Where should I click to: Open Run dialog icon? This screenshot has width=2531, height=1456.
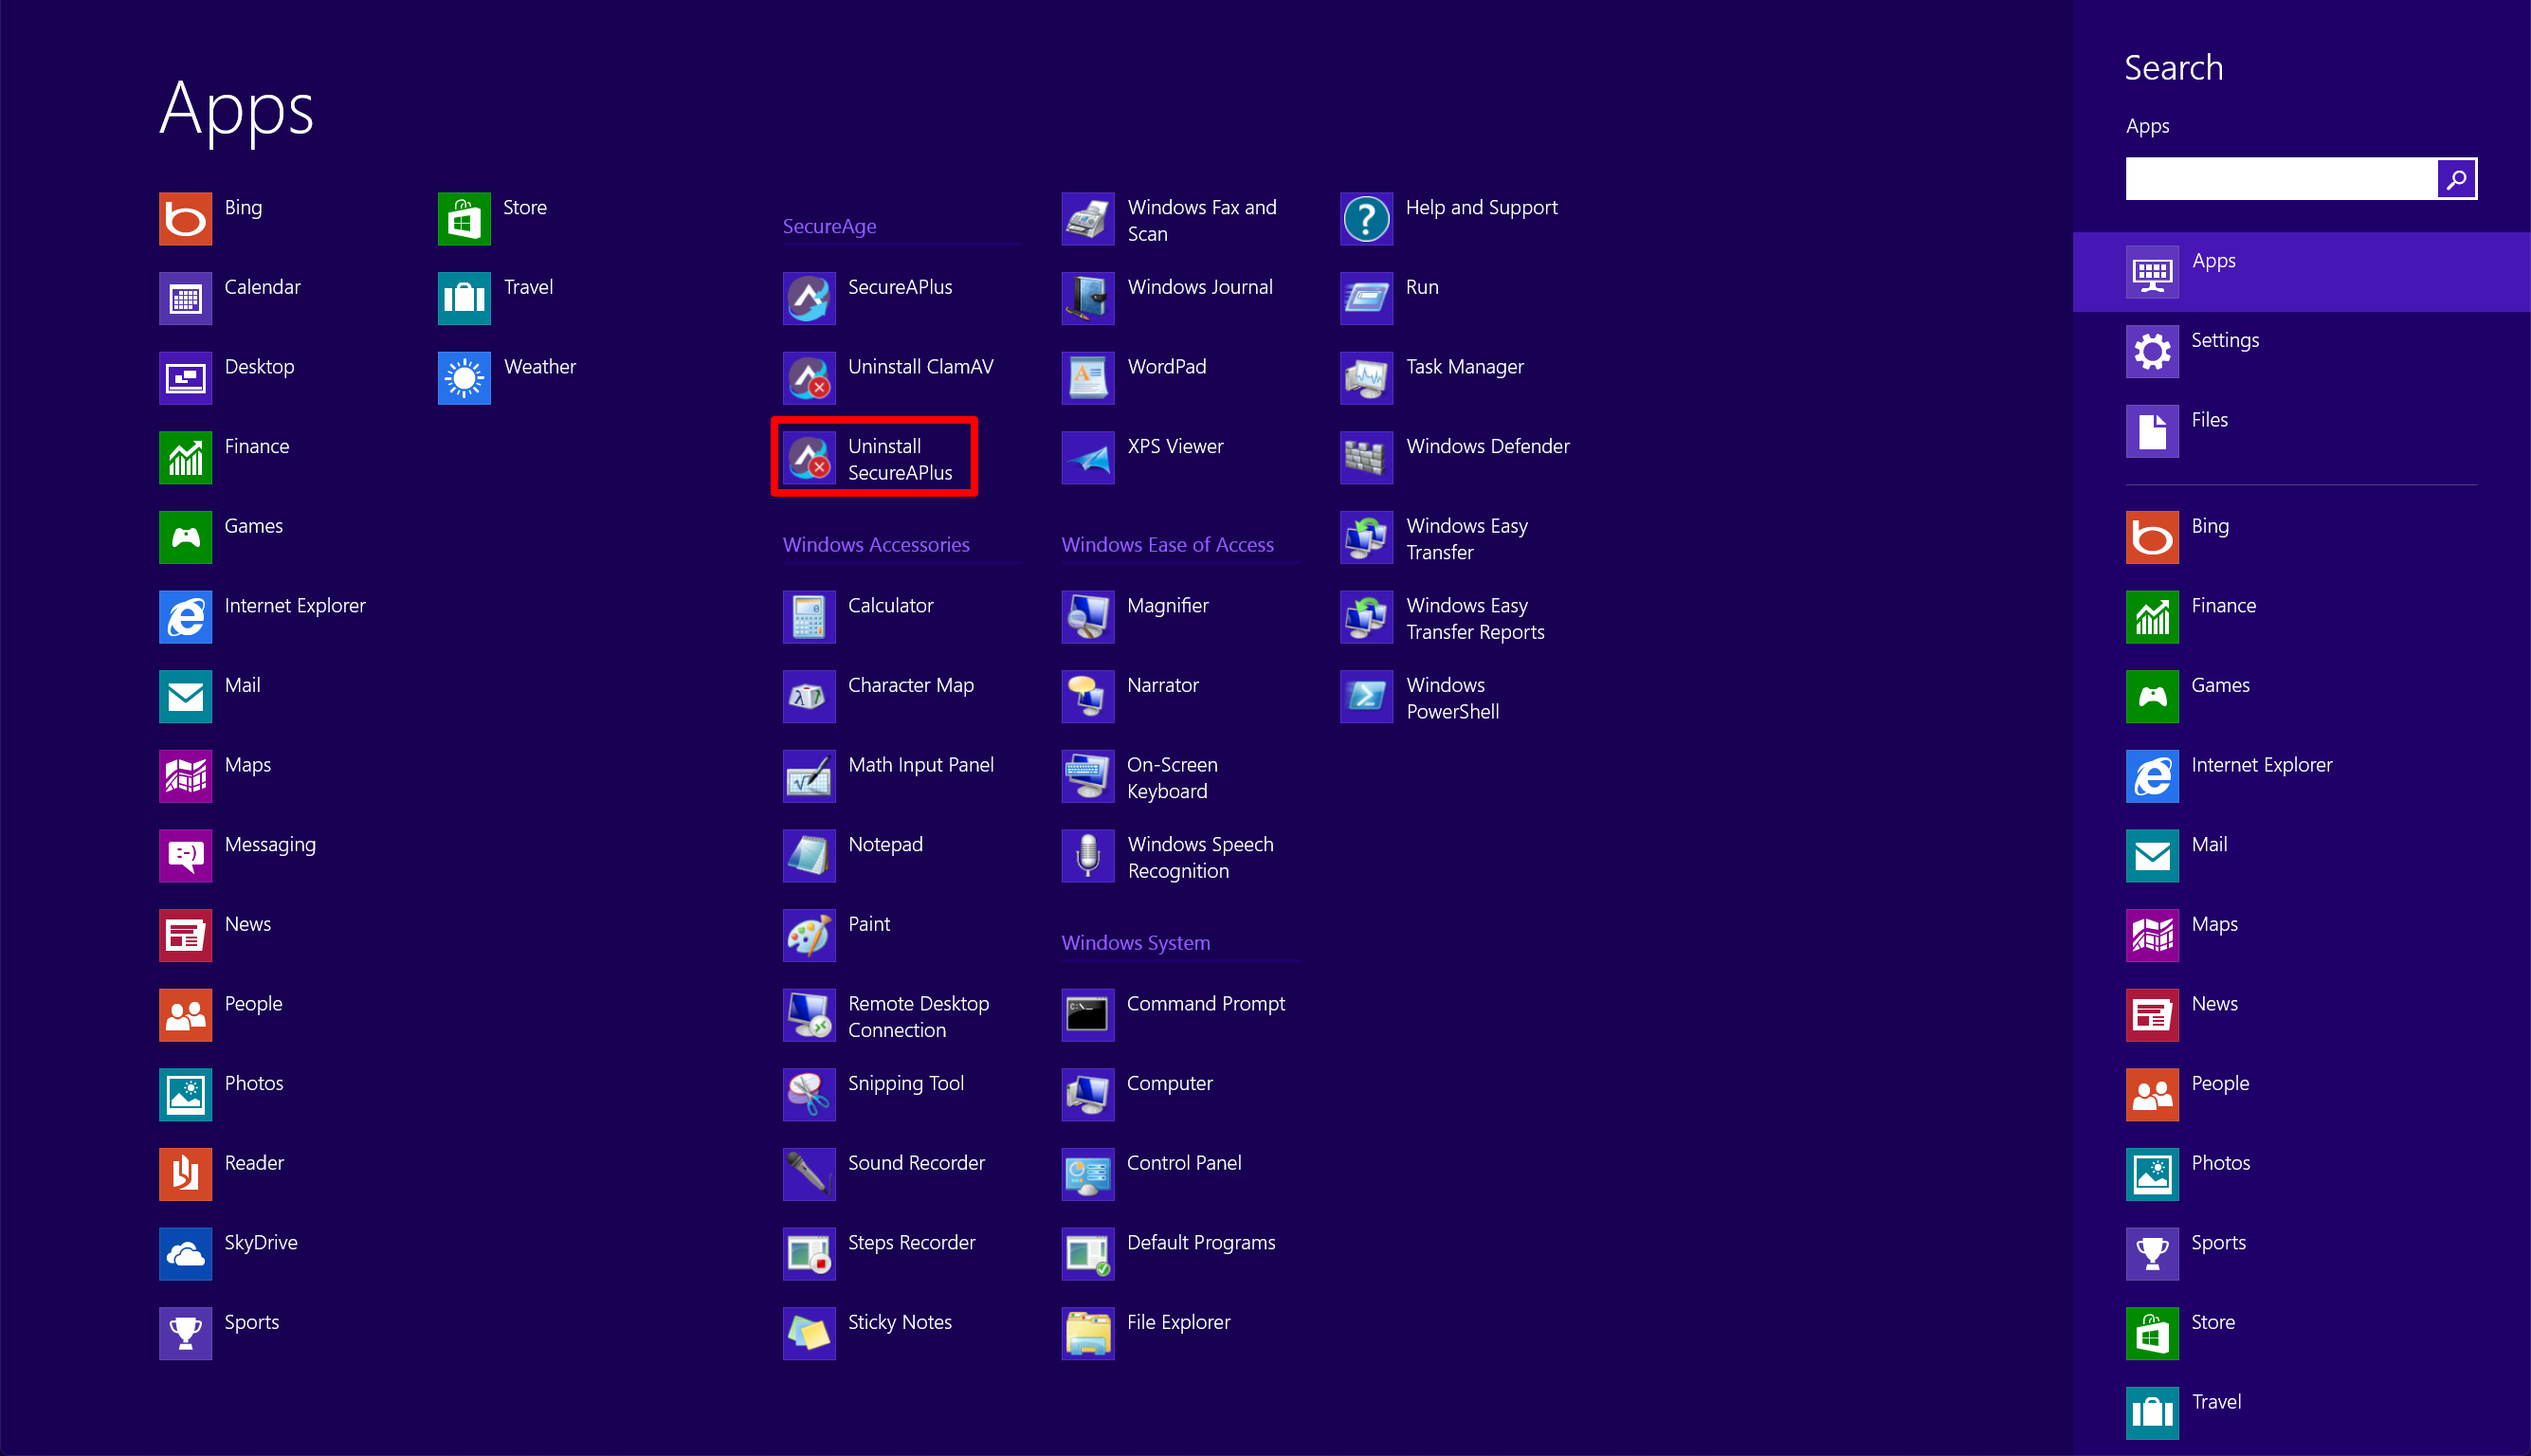1366,298
